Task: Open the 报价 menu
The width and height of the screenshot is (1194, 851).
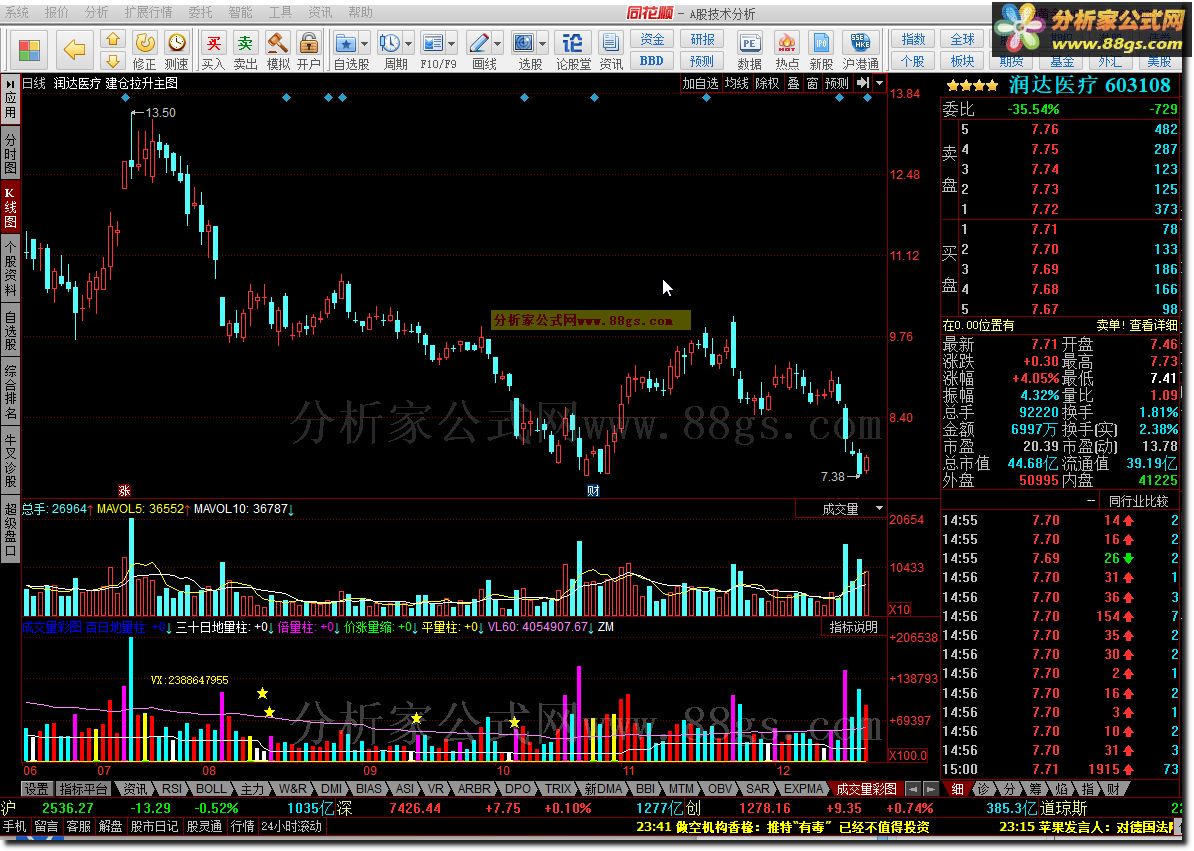Action: coord(56,12)
